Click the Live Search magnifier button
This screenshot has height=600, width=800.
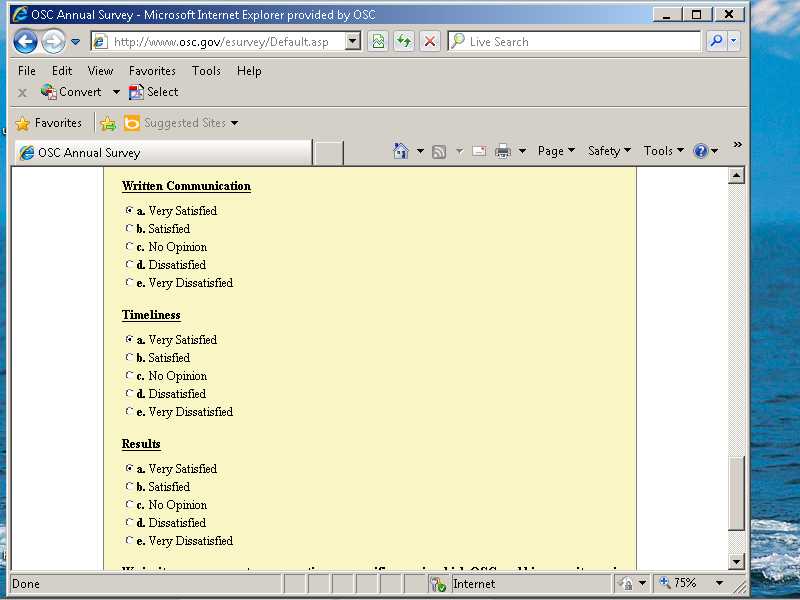pyautogui.click(x=715, y=42)
